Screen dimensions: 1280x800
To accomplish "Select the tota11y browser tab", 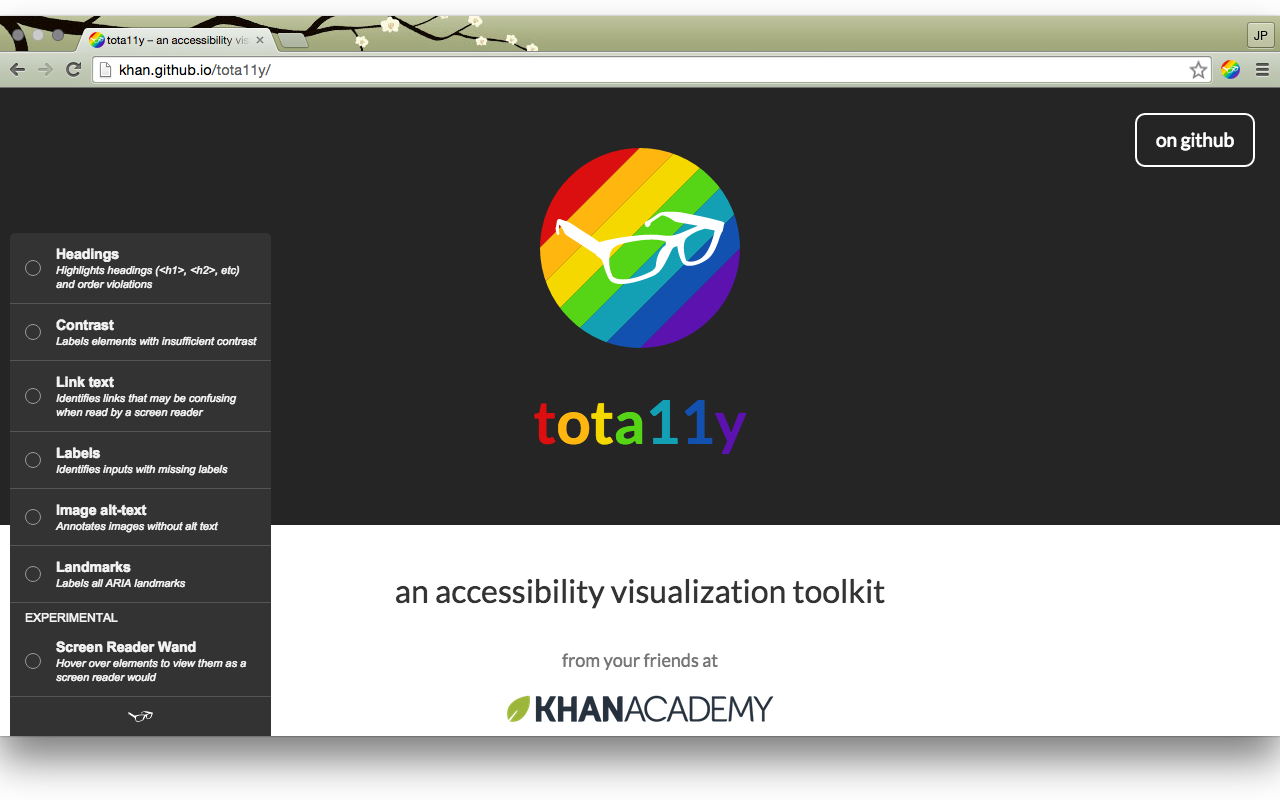I will click(x=178, y=40).
